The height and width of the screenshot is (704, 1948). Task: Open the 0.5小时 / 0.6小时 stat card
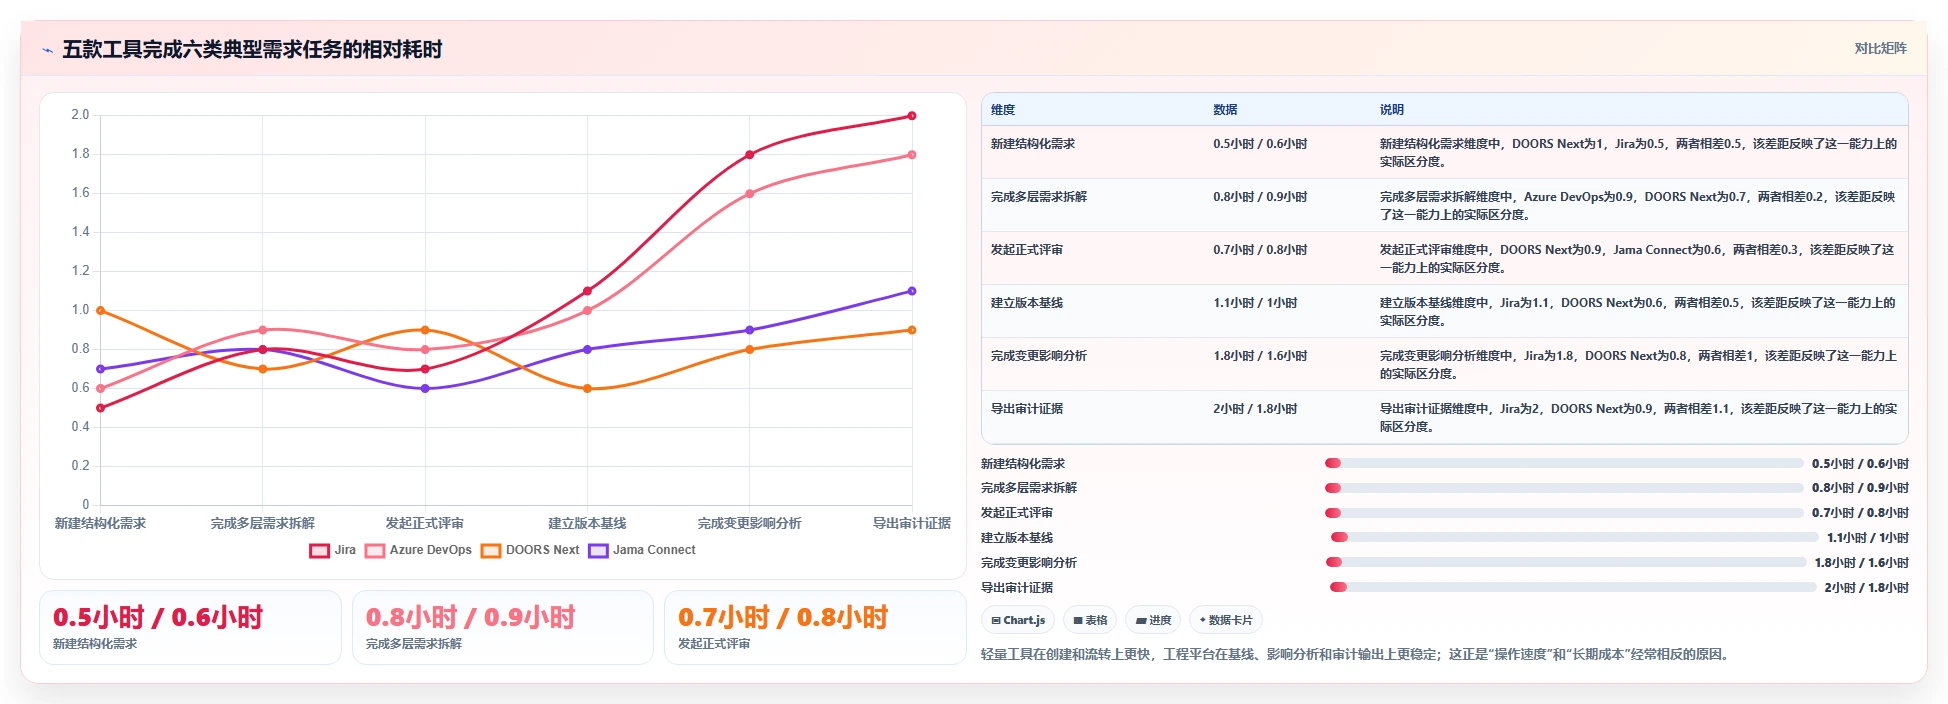point(190,627)
